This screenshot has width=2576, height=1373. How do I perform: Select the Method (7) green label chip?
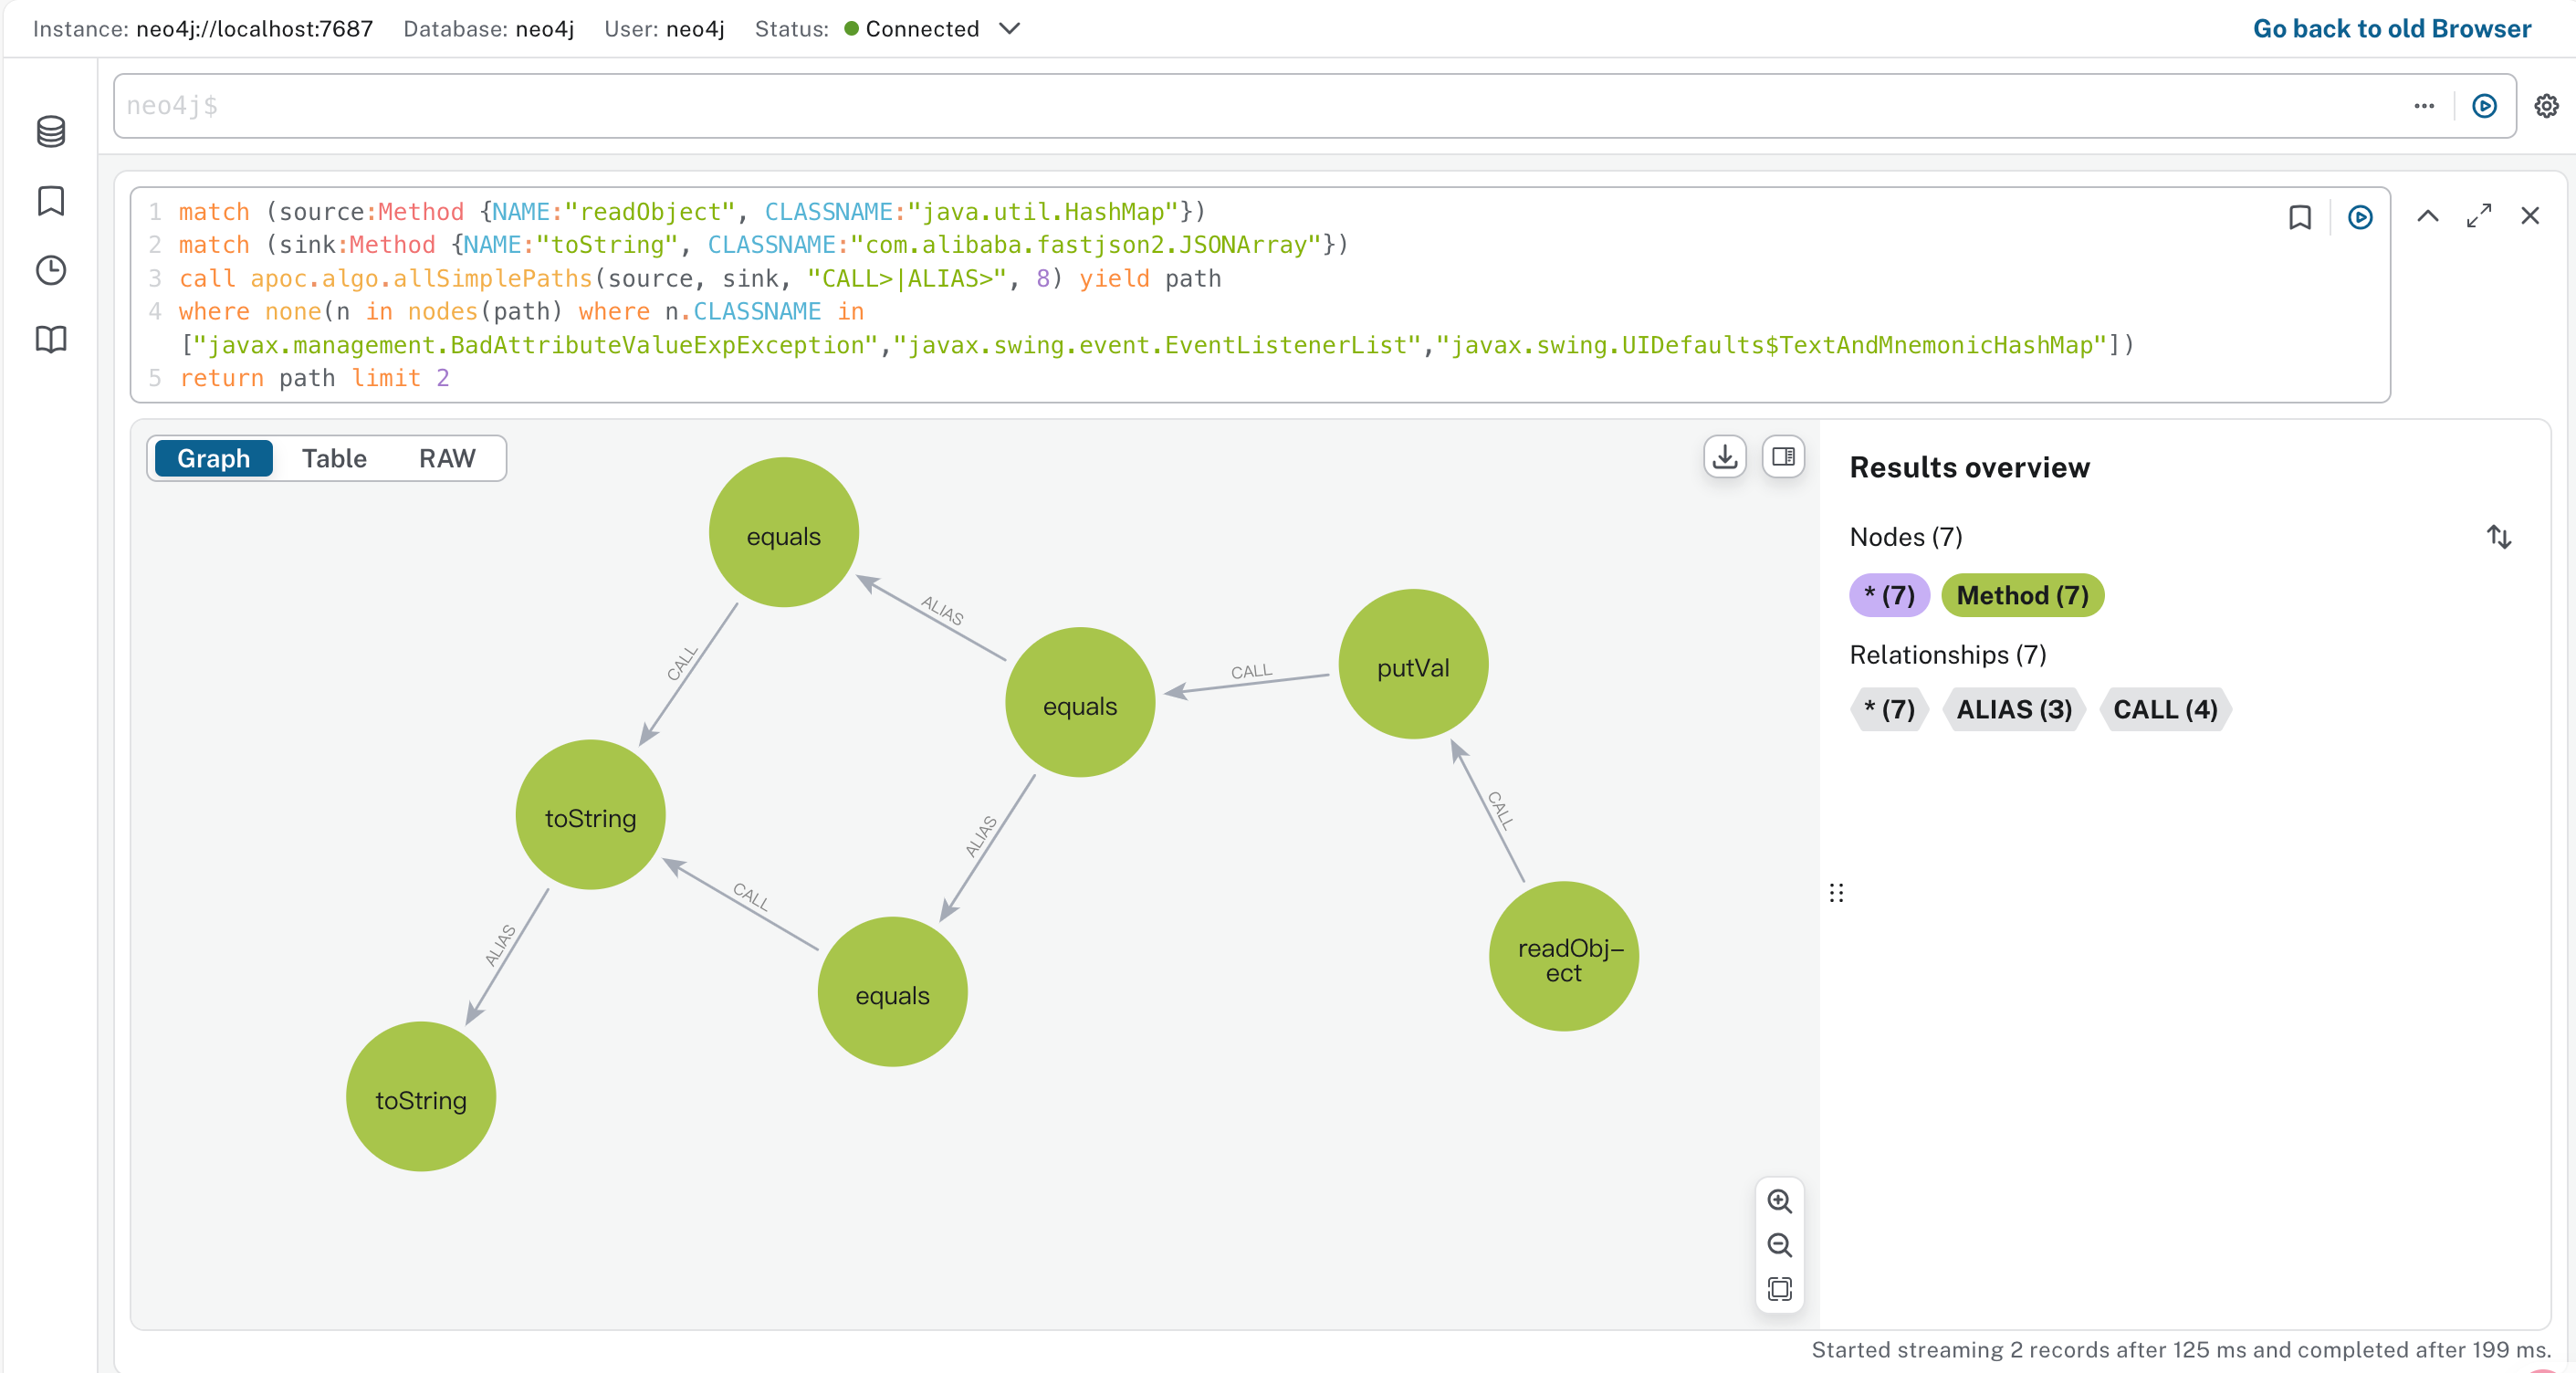pos(2022,596)
